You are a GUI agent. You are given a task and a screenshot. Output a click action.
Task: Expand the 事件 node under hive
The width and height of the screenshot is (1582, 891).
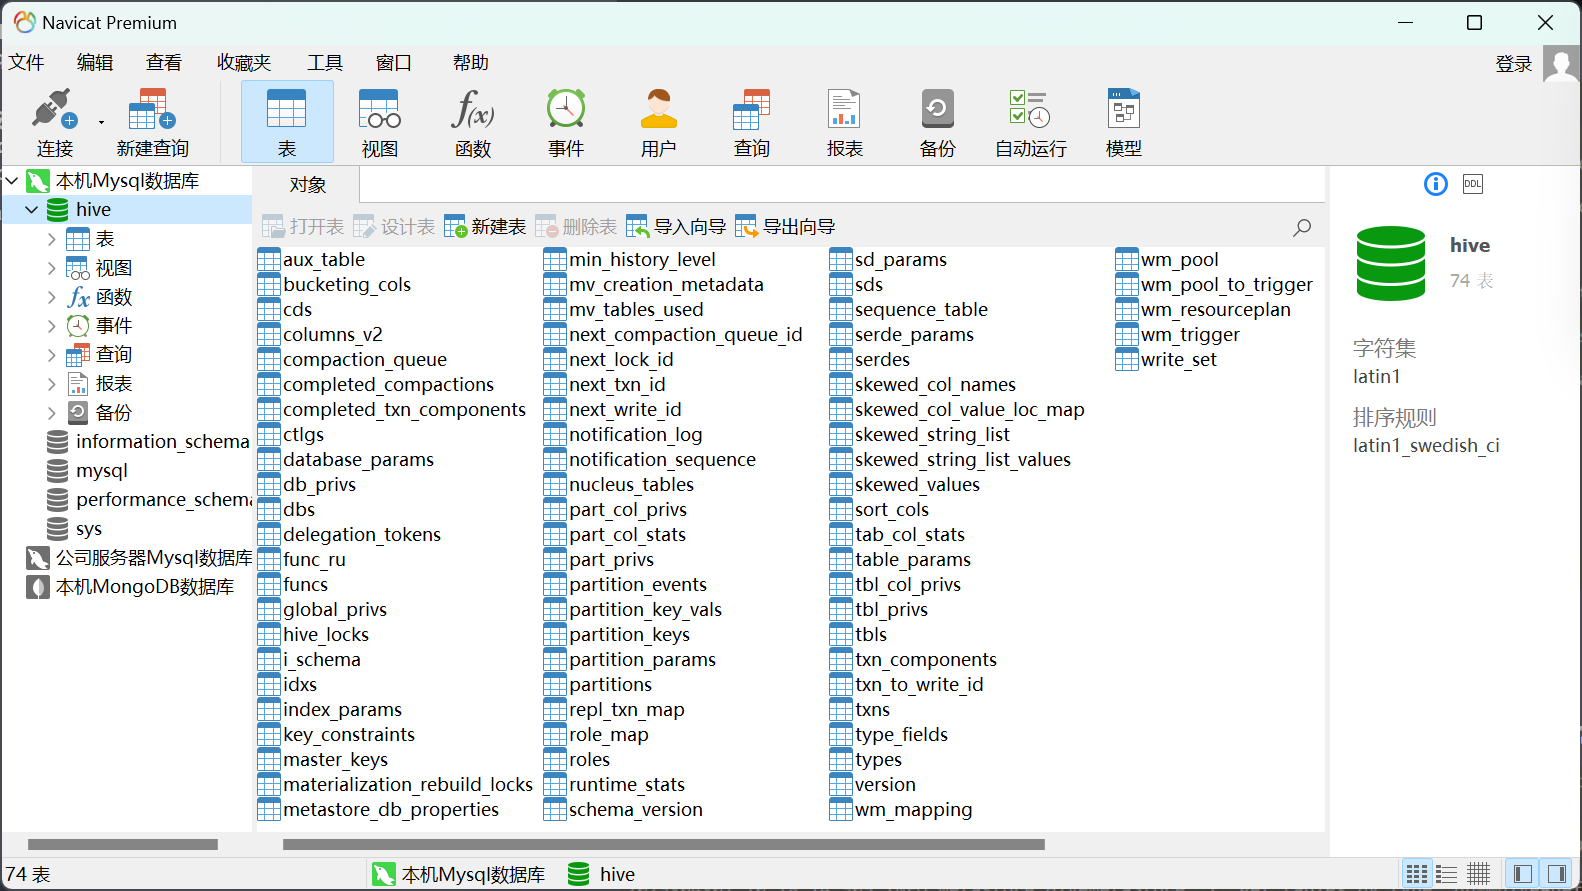coord(51,326)
